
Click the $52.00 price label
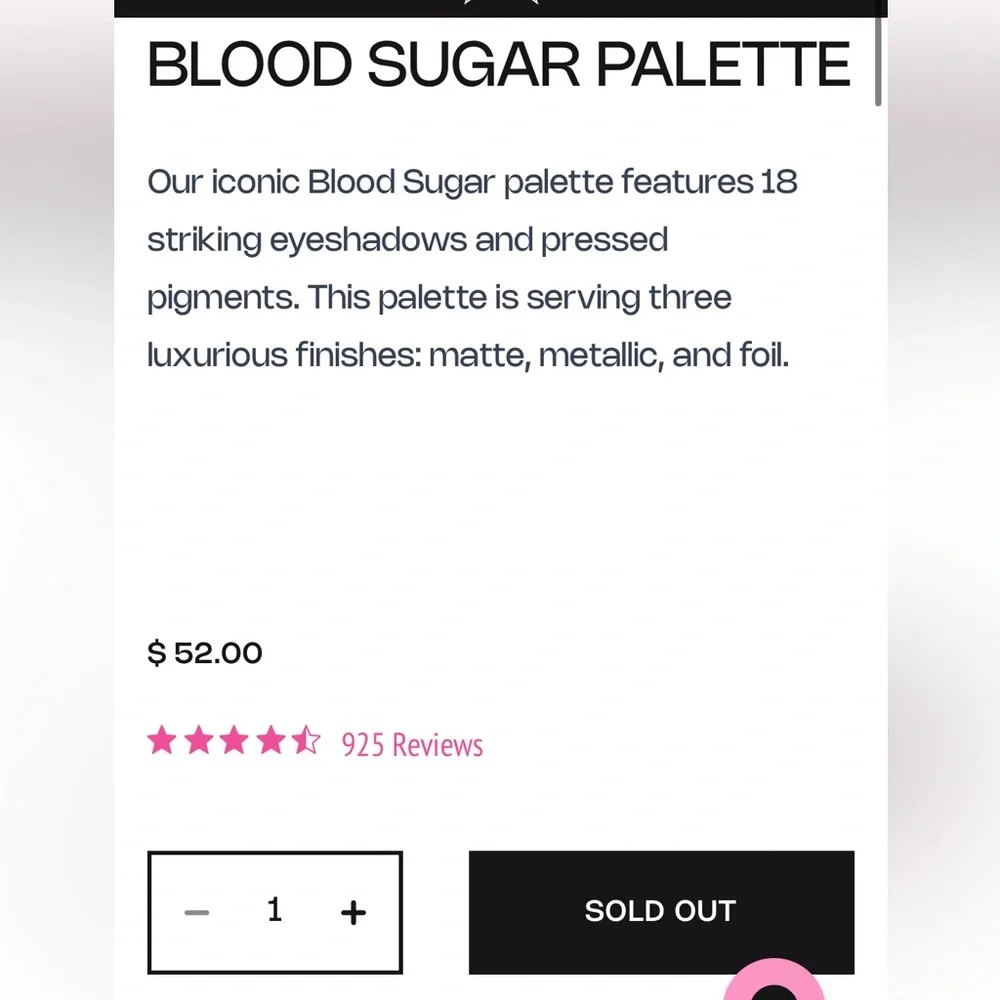point(204,652)
